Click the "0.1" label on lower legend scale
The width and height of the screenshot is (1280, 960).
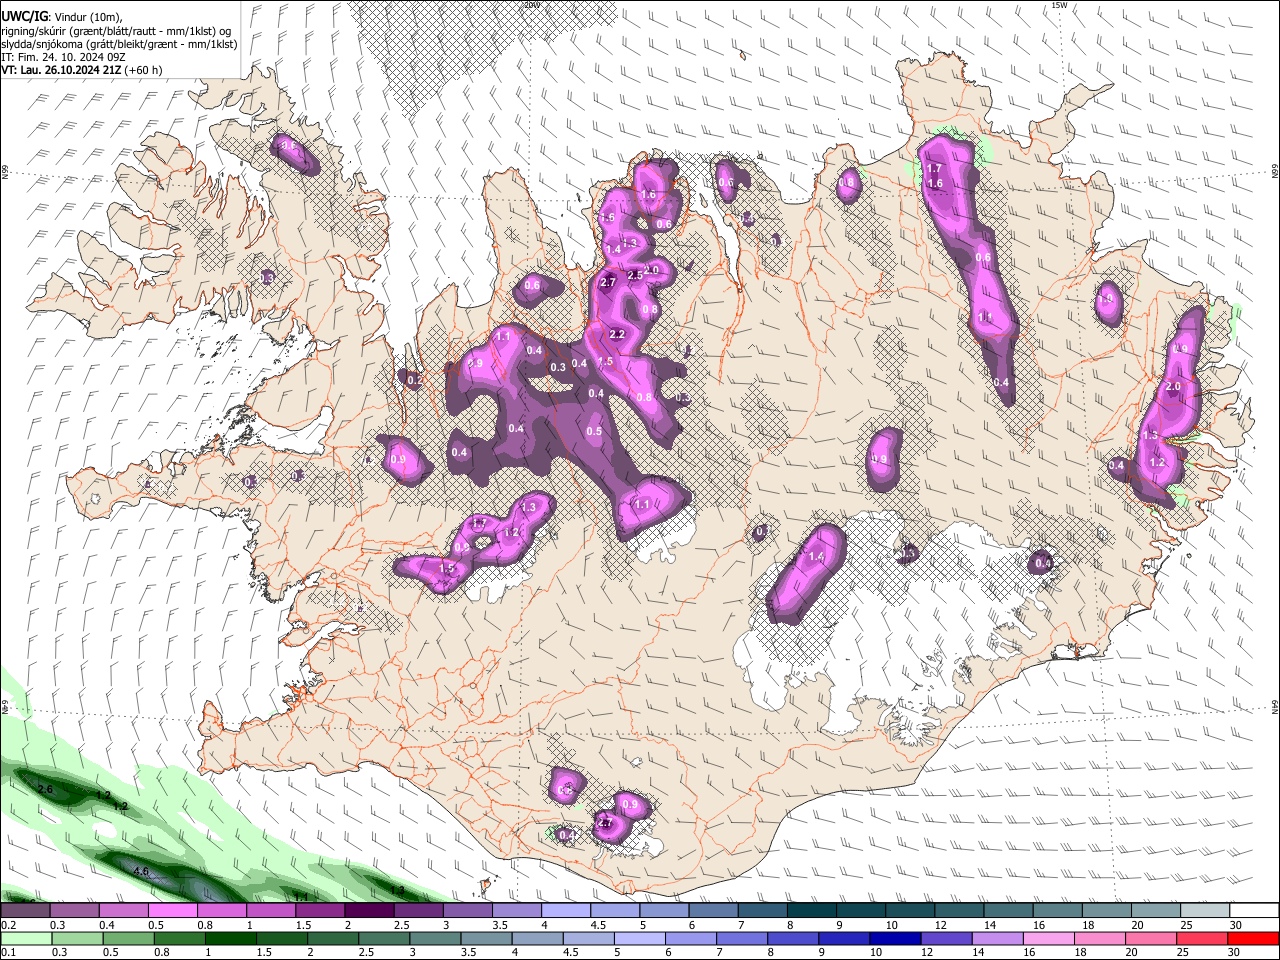(9, 952)
